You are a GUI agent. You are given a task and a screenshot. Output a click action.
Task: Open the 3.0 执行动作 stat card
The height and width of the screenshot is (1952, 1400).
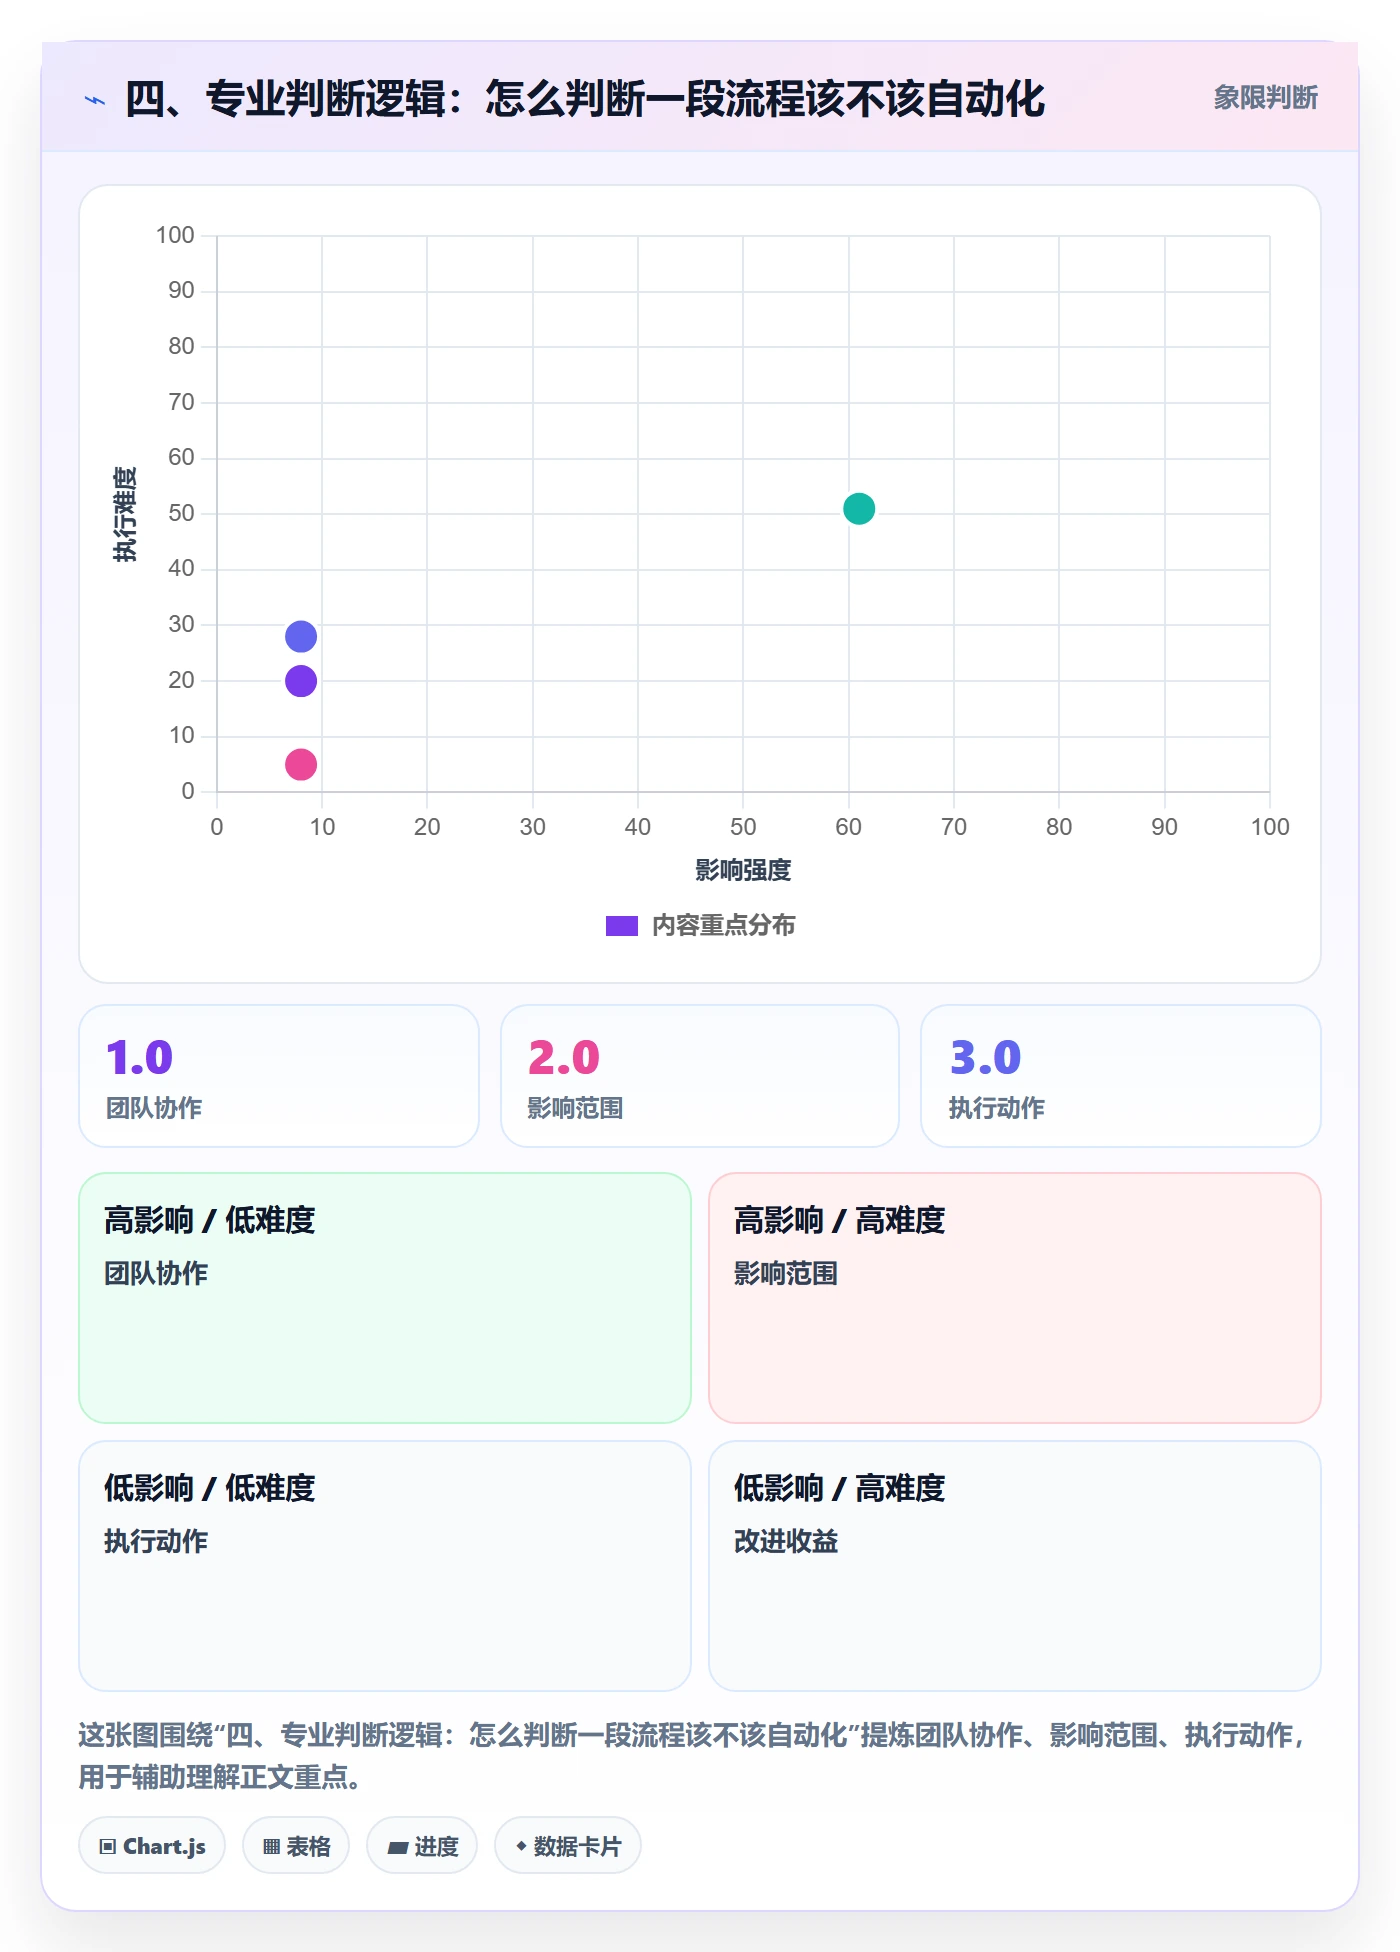pyautogui.click(x=1121, y=1076)
